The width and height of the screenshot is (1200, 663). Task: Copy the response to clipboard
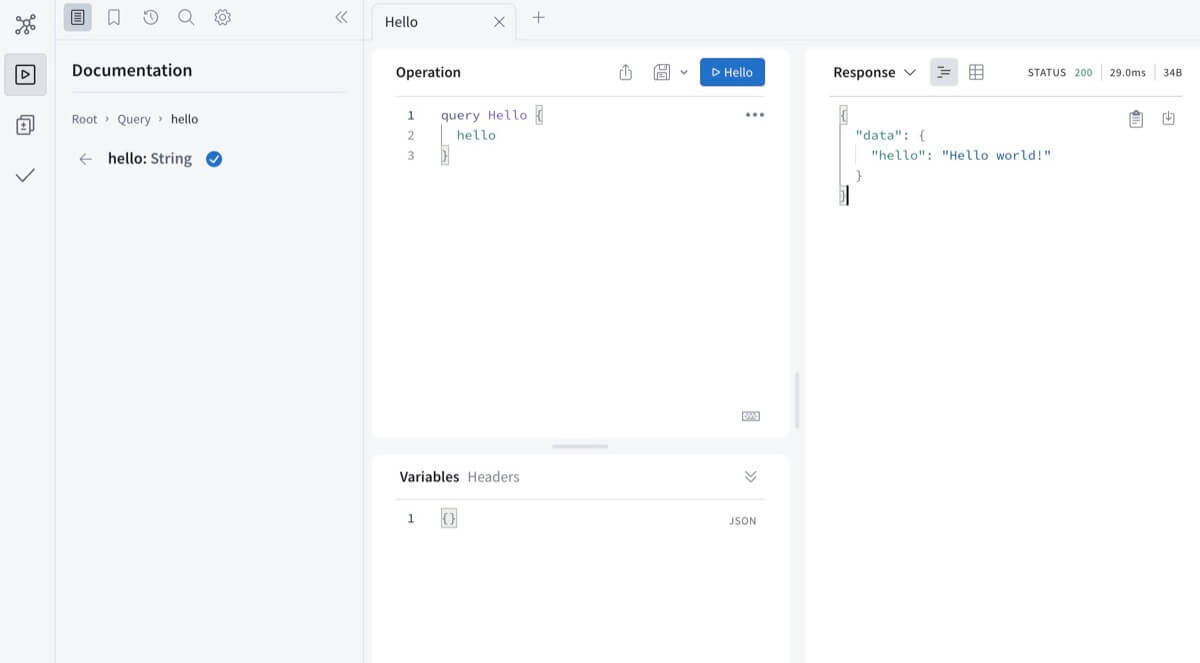point(1136,118)
